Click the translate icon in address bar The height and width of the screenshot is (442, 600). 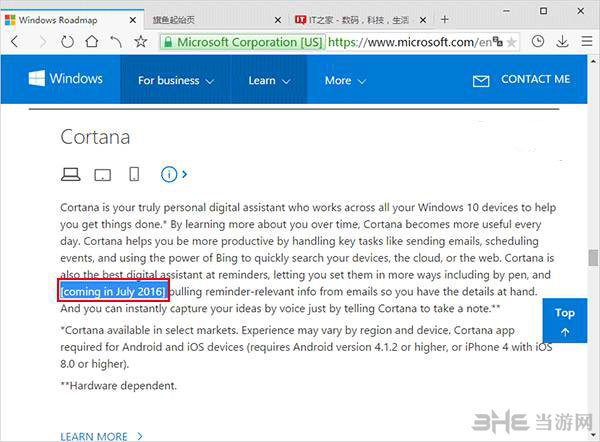pyautogui.click(x=497, y=41)
